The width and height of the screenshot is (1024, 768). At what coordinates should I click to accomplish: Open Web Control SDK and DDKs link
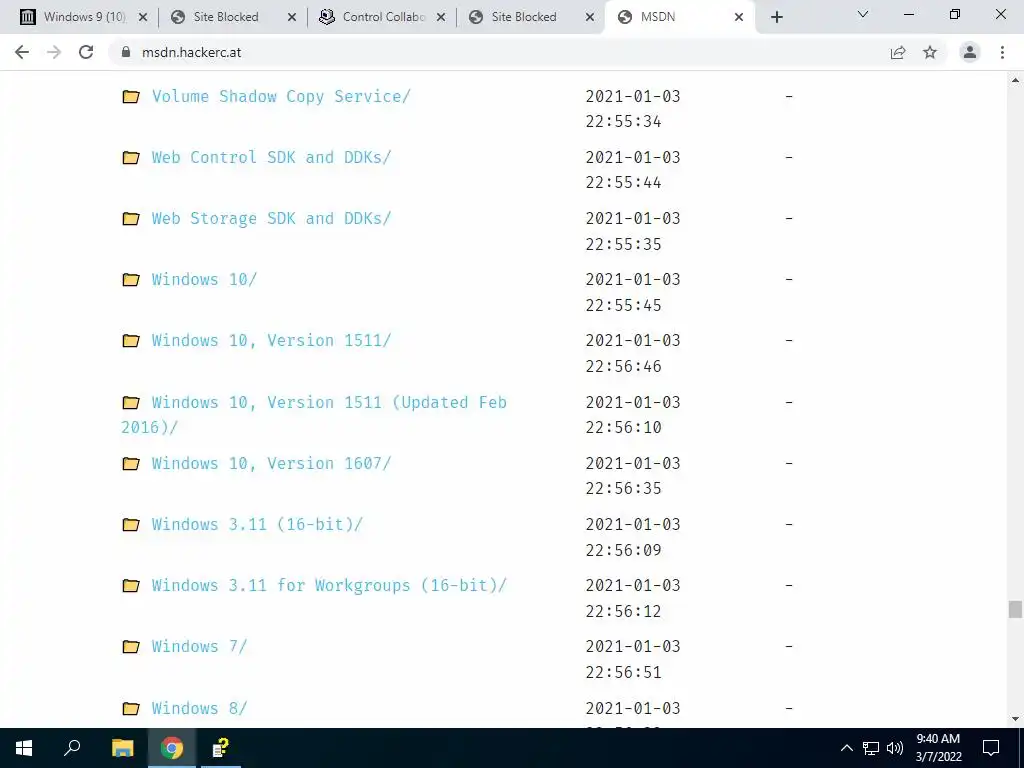[271, 157]
